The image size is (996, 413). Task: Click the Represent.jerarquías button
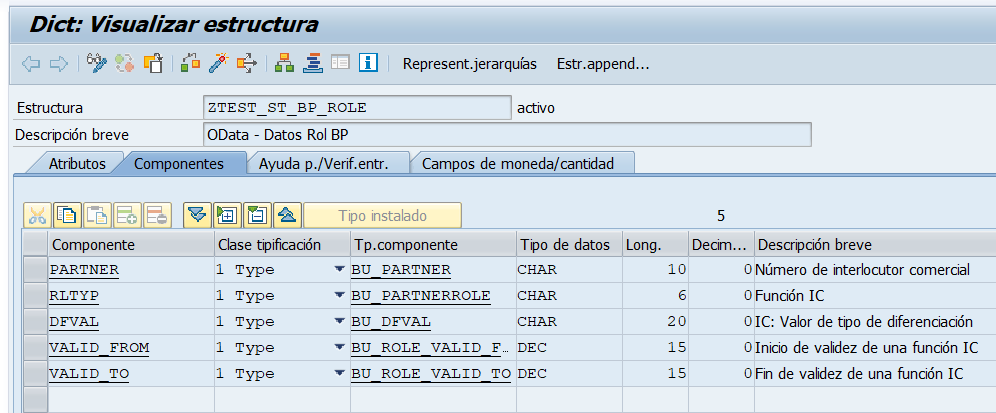(469, 64)
